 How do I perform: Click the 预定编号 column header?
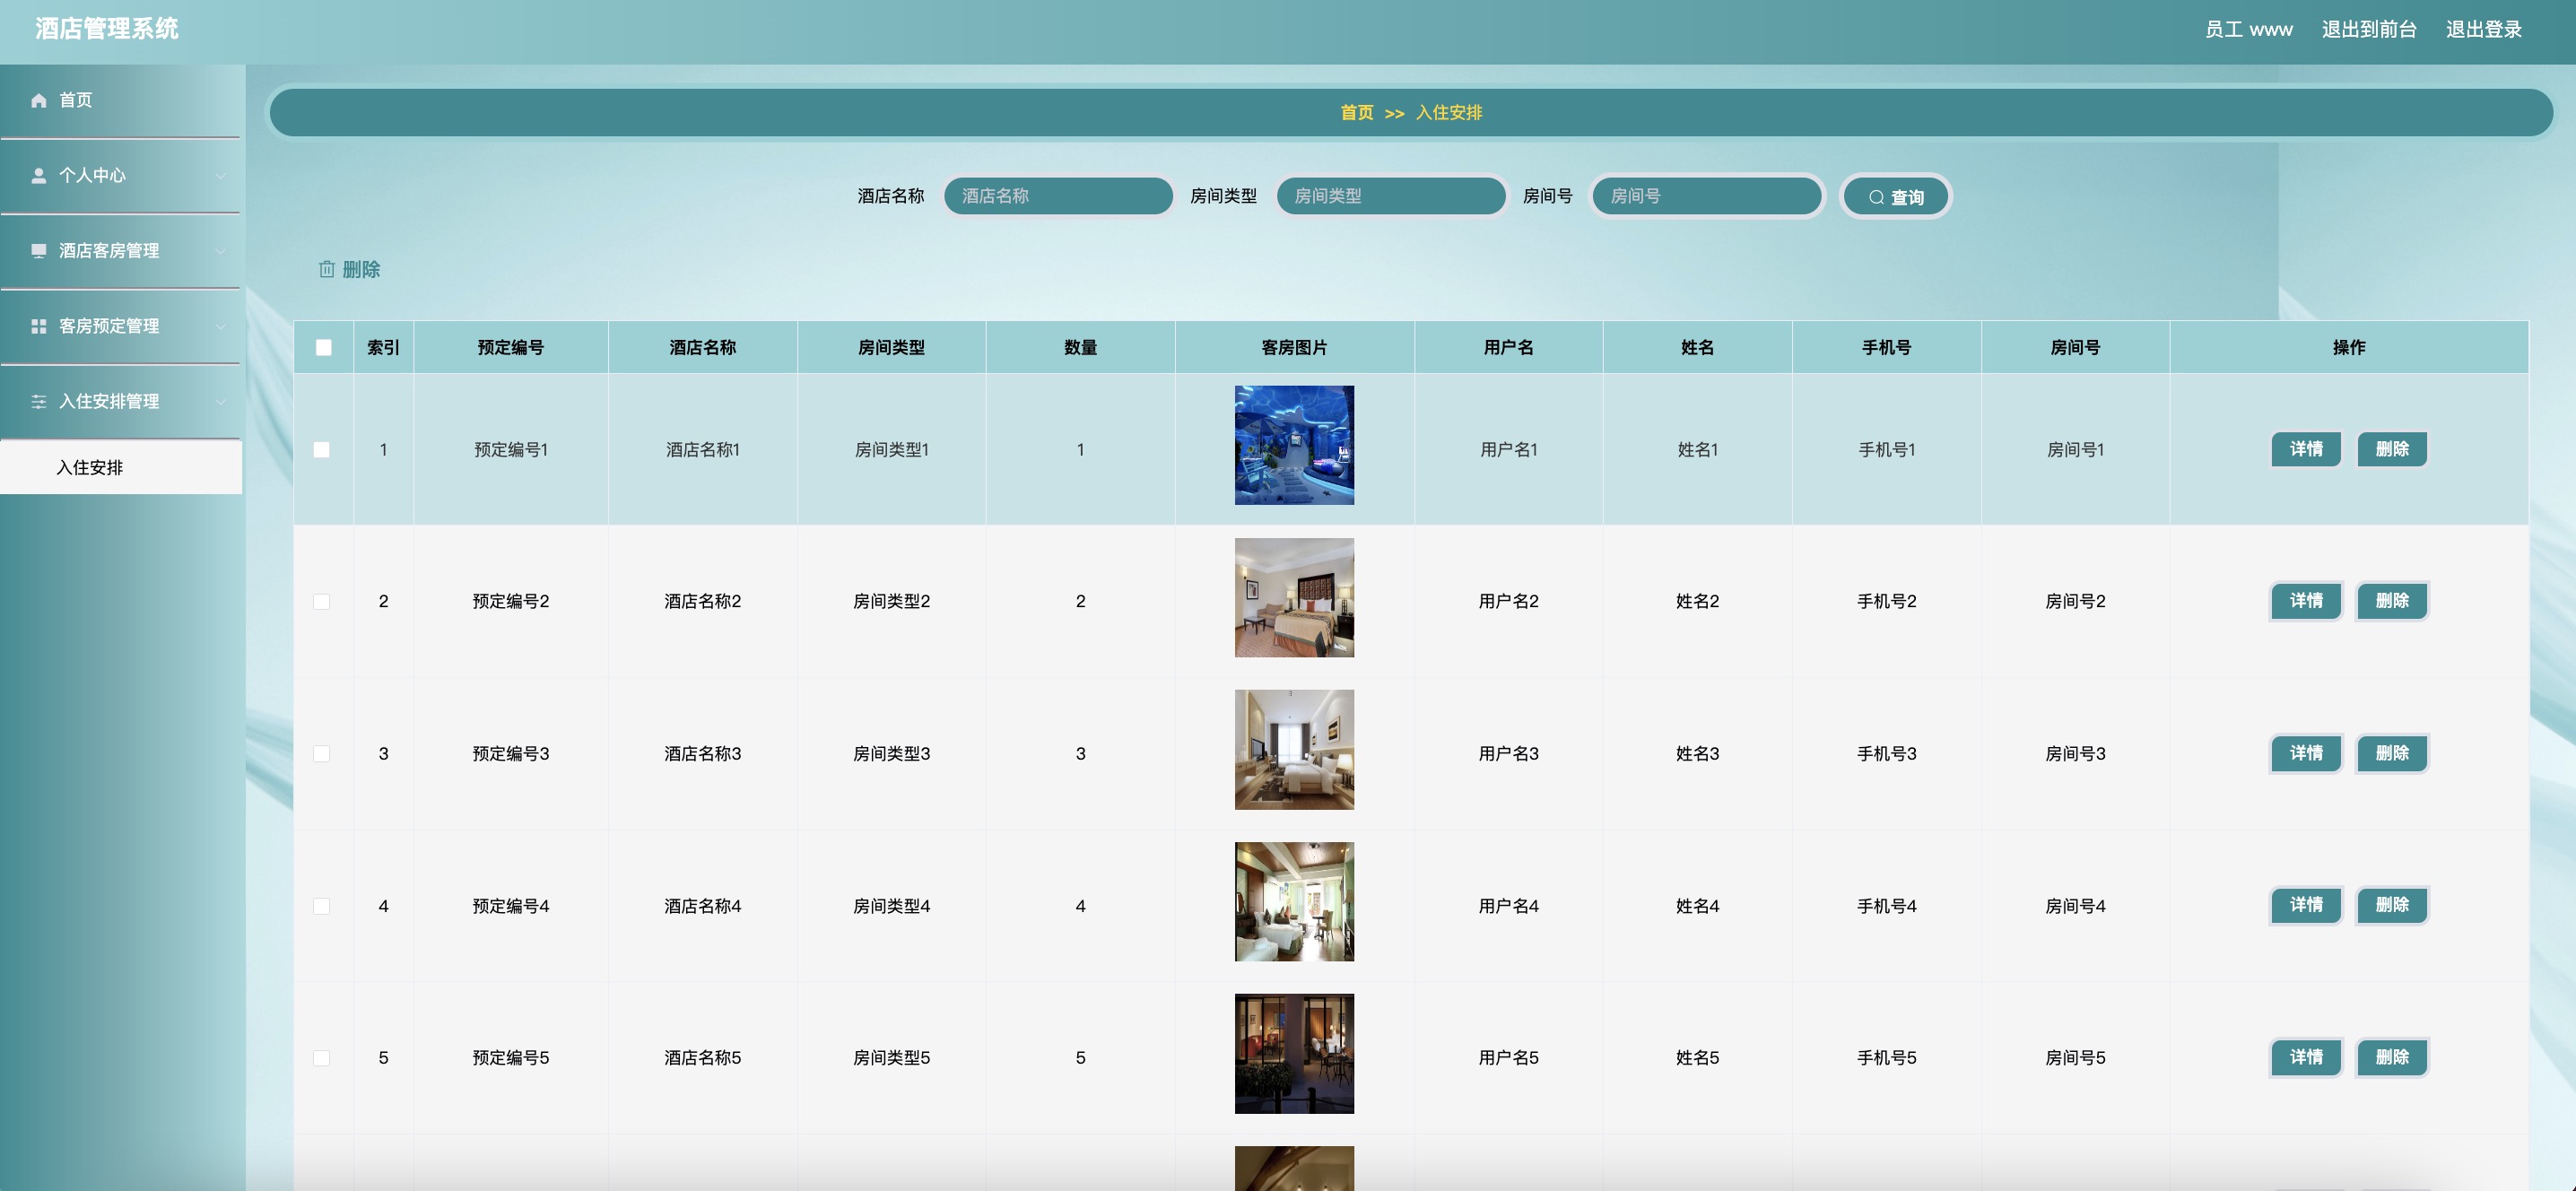coord(511,348)
